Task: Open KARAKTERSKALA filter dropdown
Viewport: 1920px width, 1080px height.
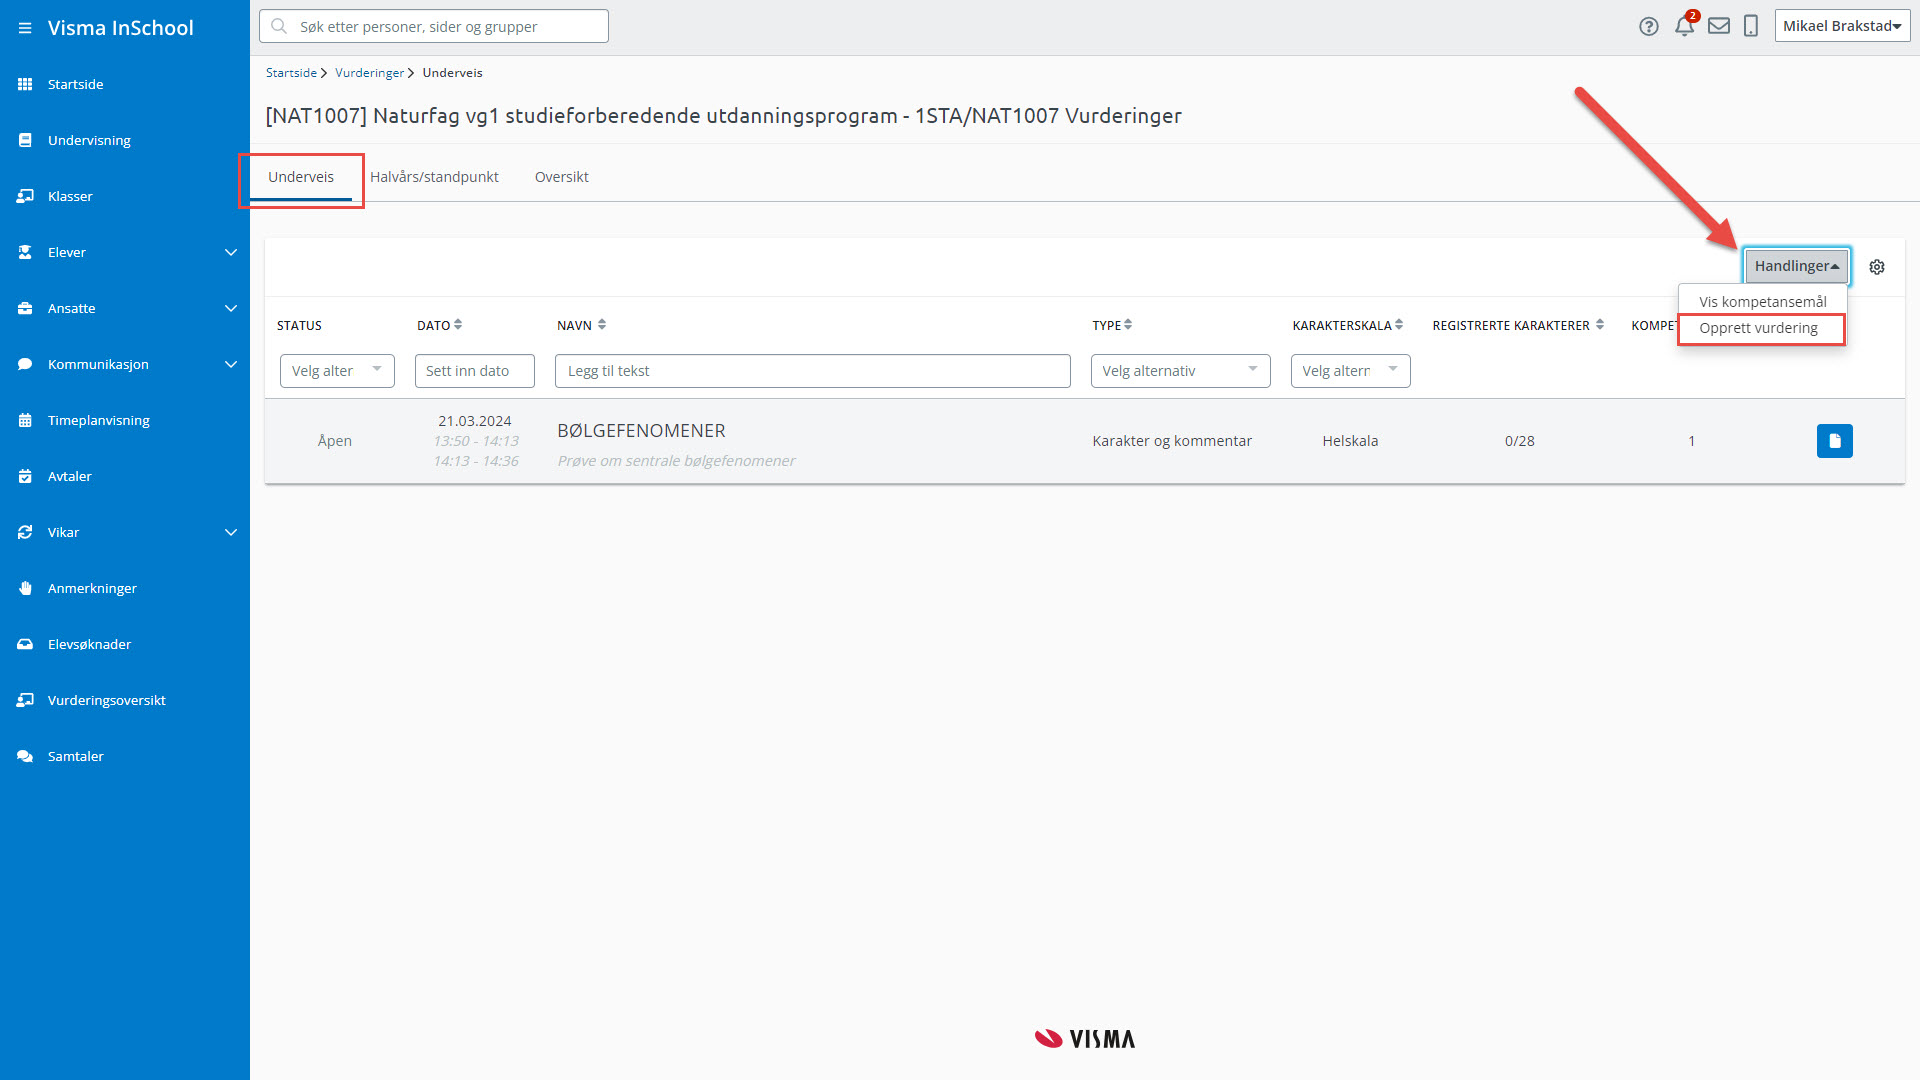Action: [x=1350, y=371]
